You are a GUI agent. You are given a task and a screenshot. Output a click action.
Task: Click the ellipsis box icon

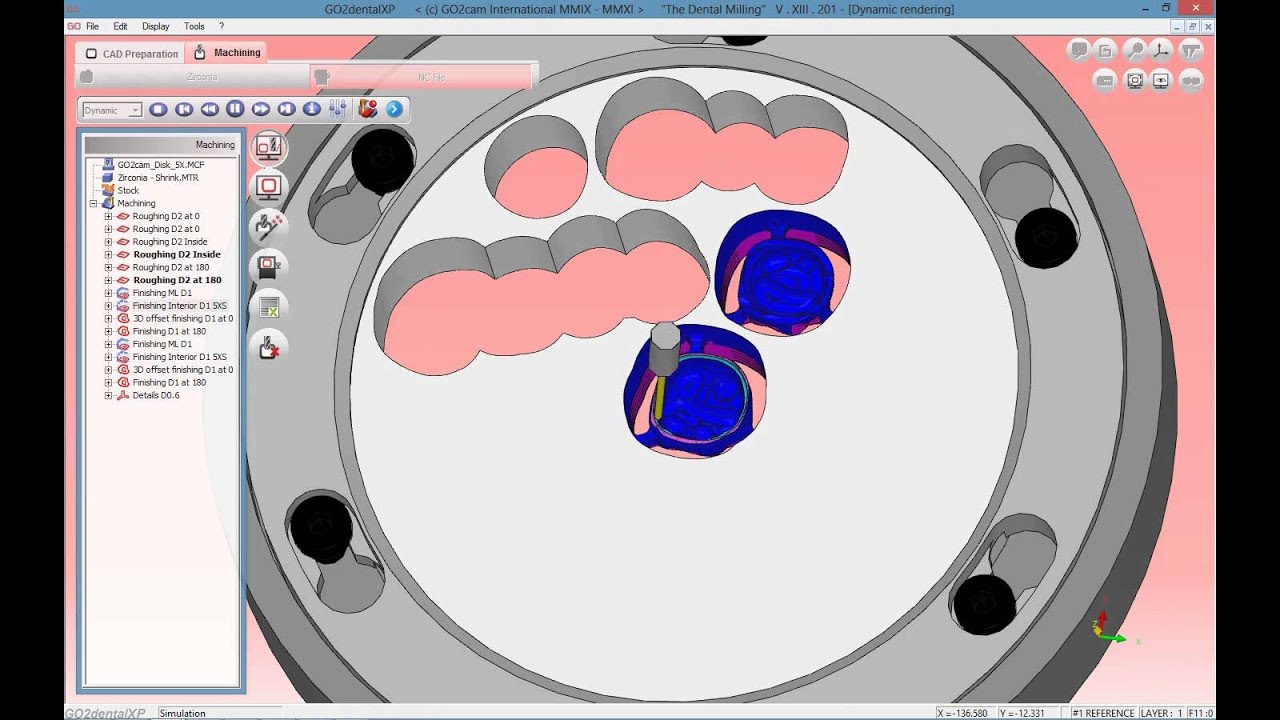point(1105,81)
